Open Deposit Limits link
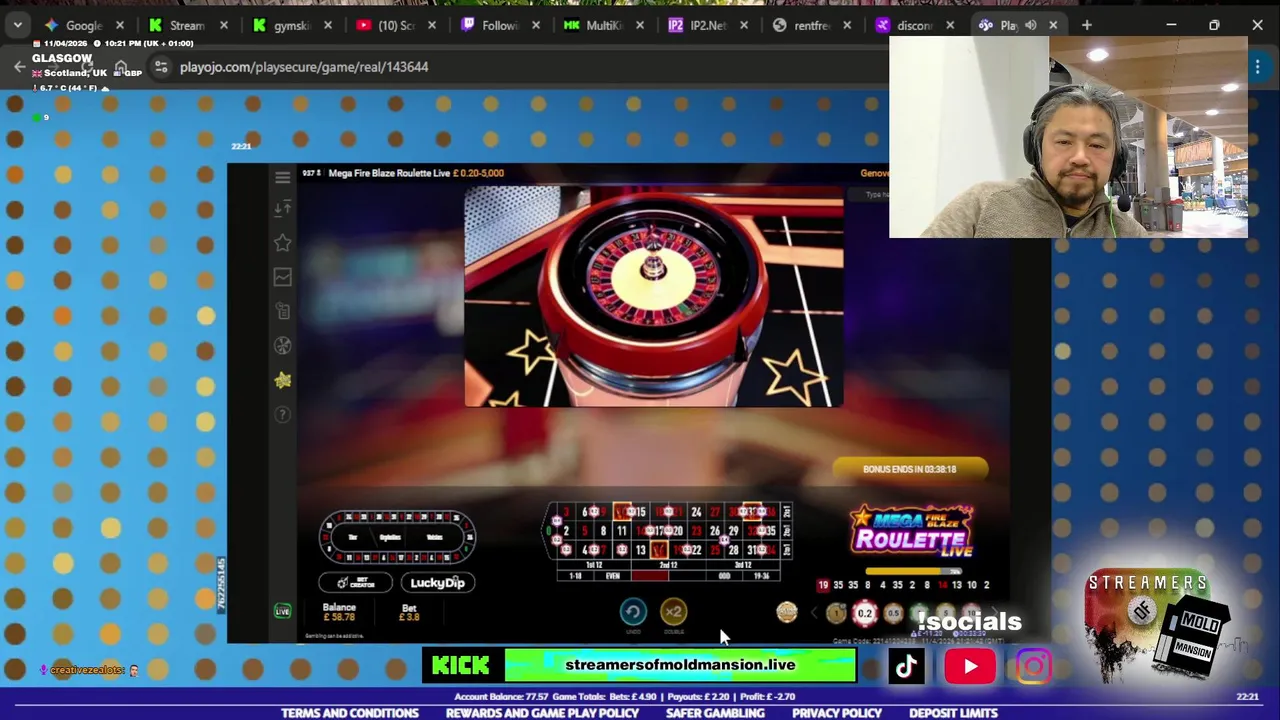The width and height of the screenshot is (1280, 720). (x=953, y=713)
